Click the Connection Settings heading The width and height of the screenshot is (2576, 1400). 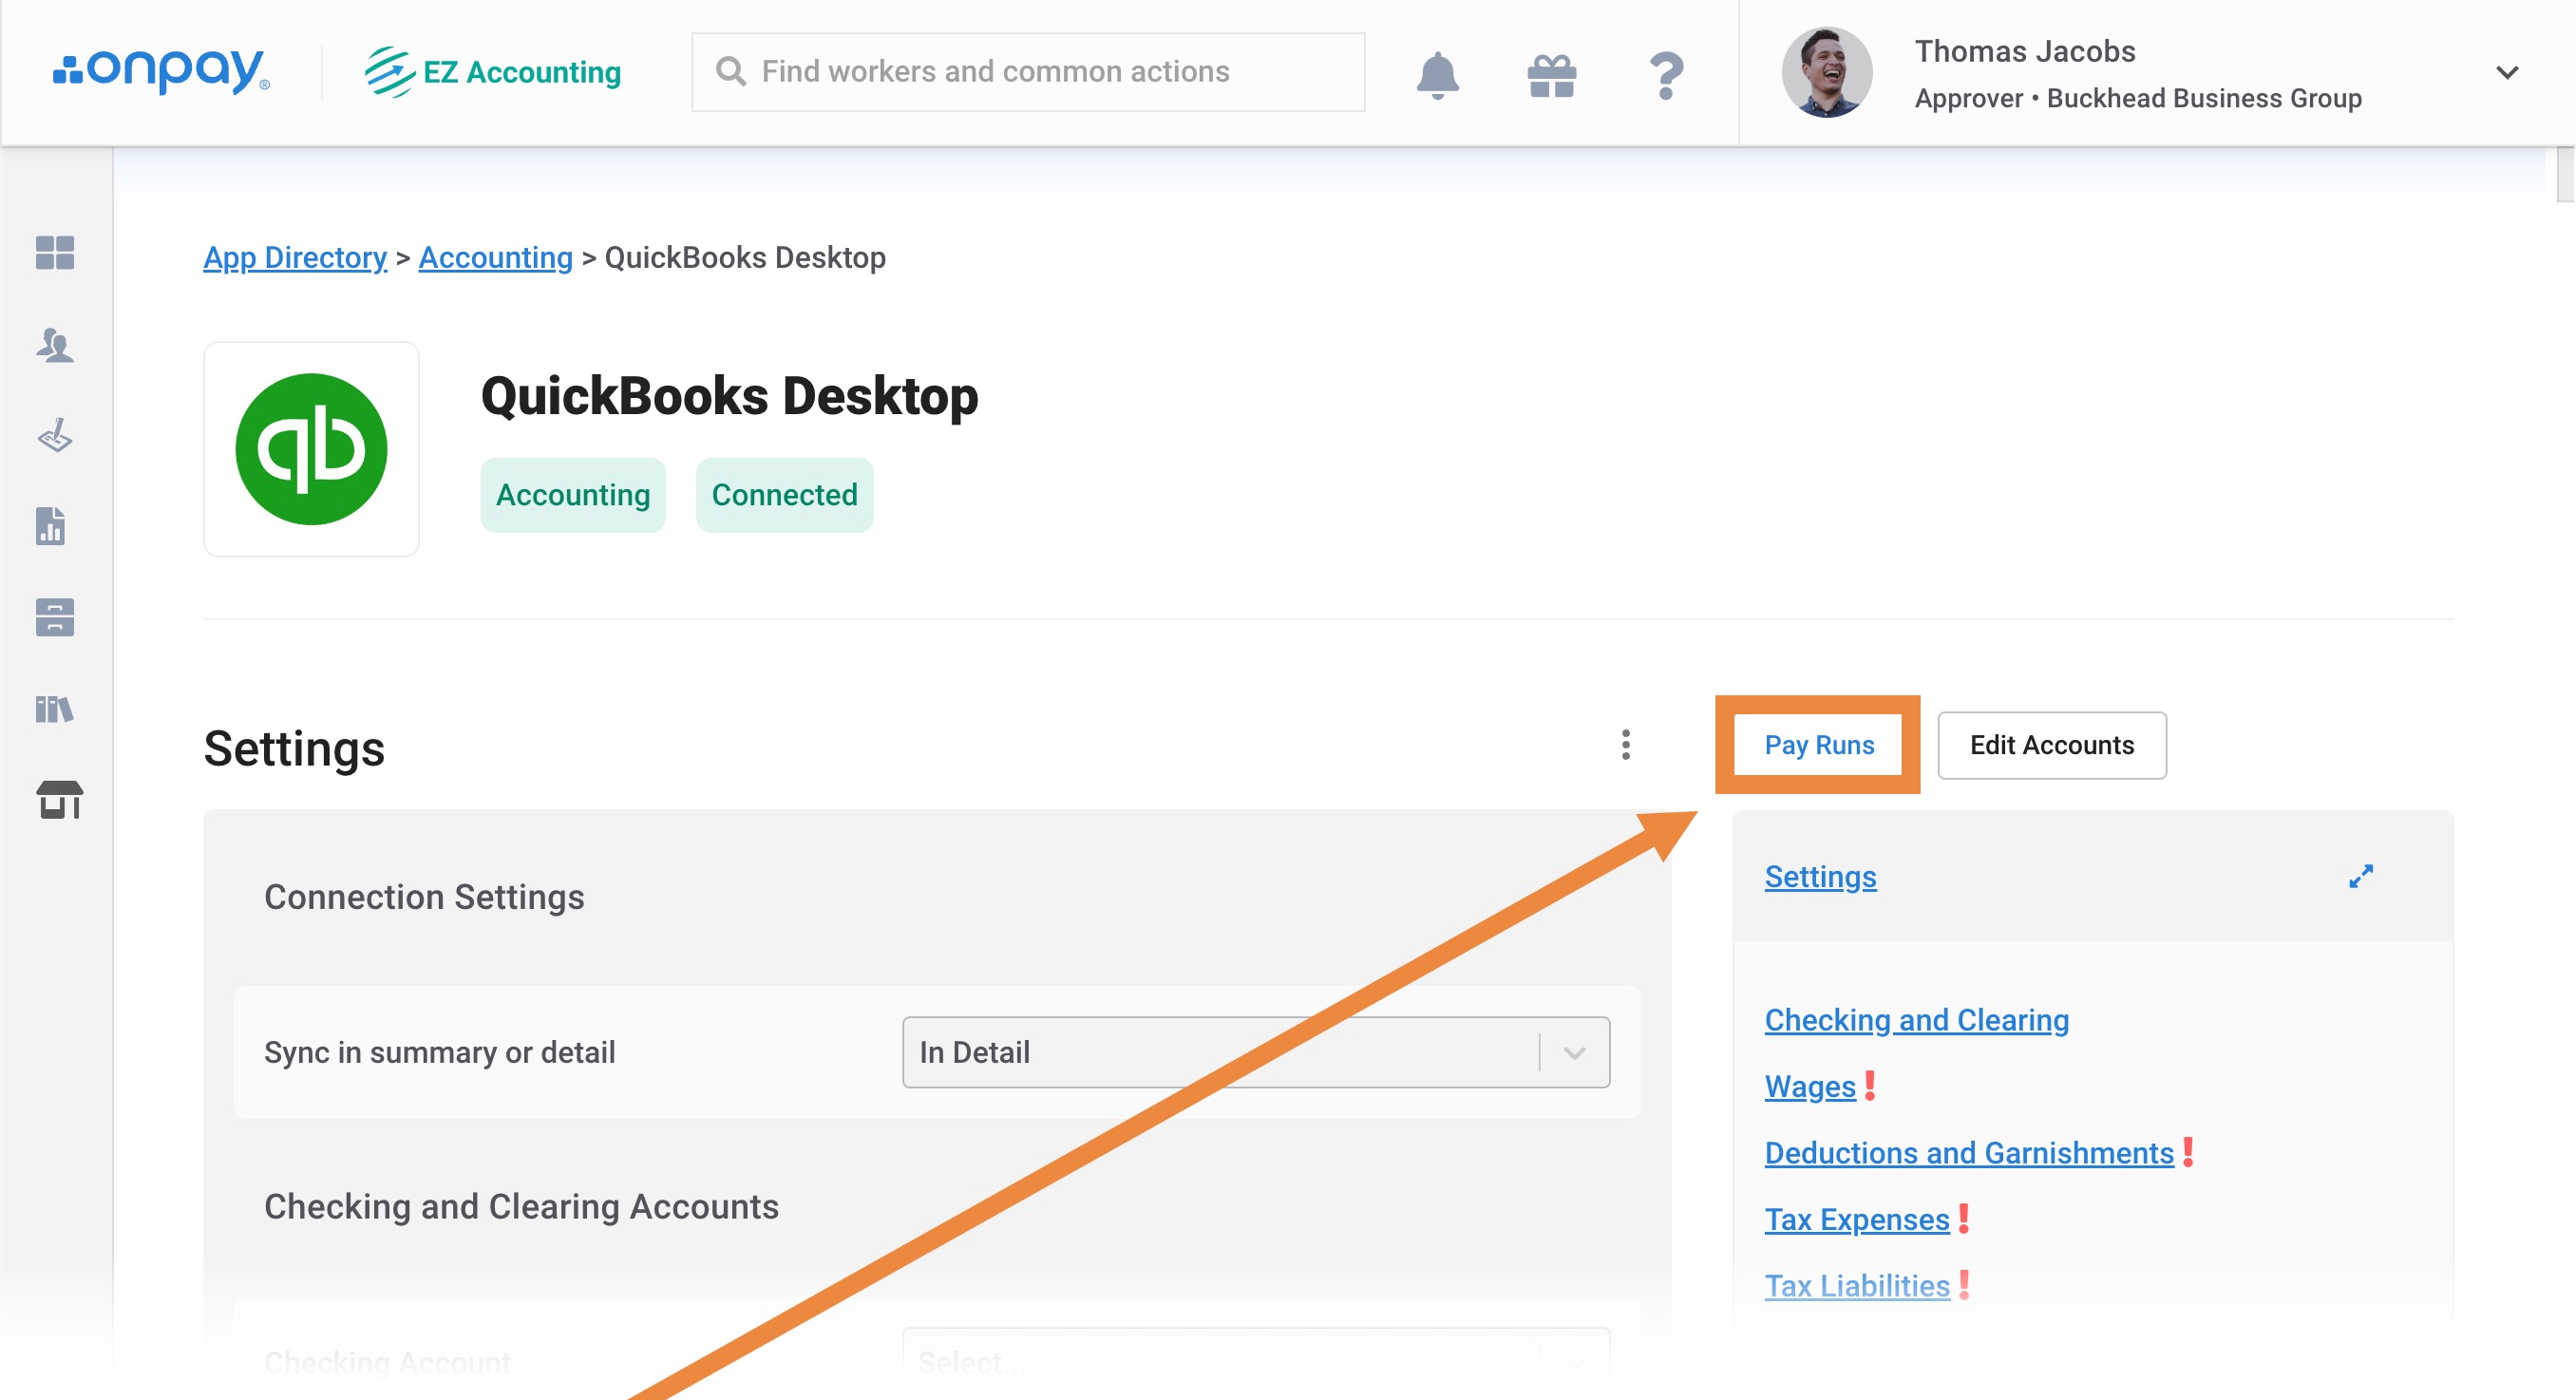coord(424,897)
